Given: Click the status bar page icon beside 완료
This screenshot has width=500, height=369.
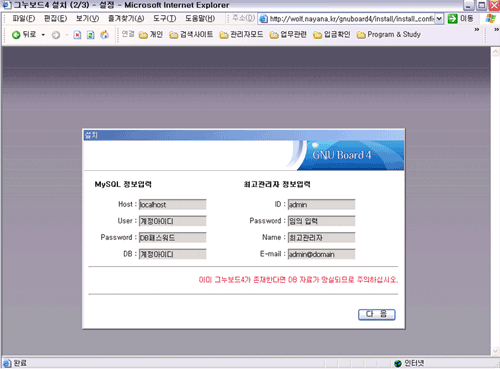Looking at the screenshot, I should pos(7,363).
